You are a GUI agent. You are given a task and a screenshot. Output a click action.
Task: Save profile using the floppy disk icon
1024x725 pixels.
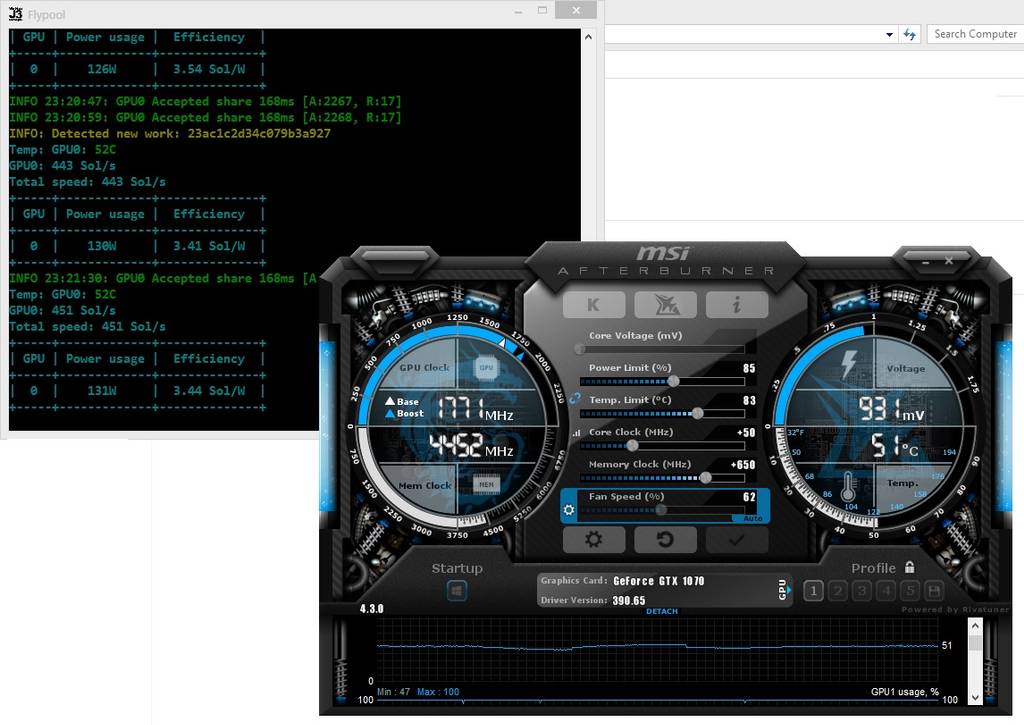934,591
